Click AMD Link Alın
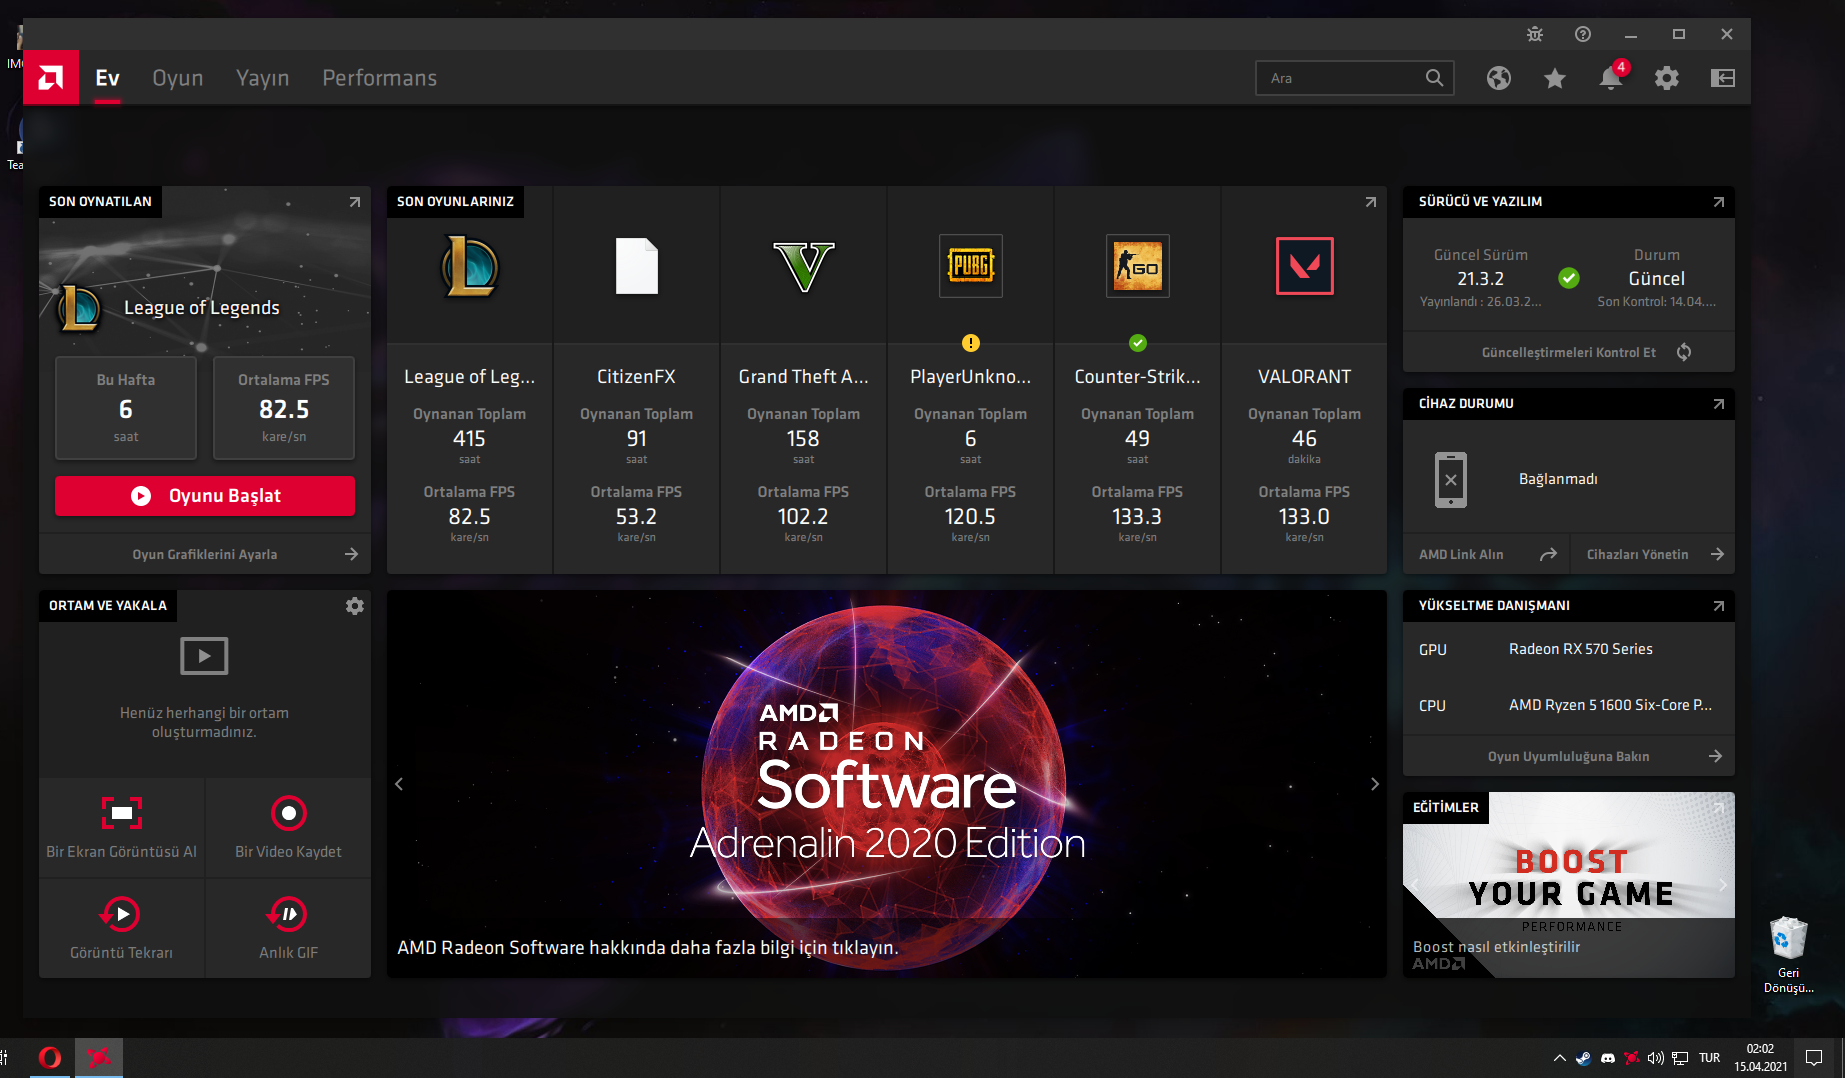 [x=1487, y=554]
